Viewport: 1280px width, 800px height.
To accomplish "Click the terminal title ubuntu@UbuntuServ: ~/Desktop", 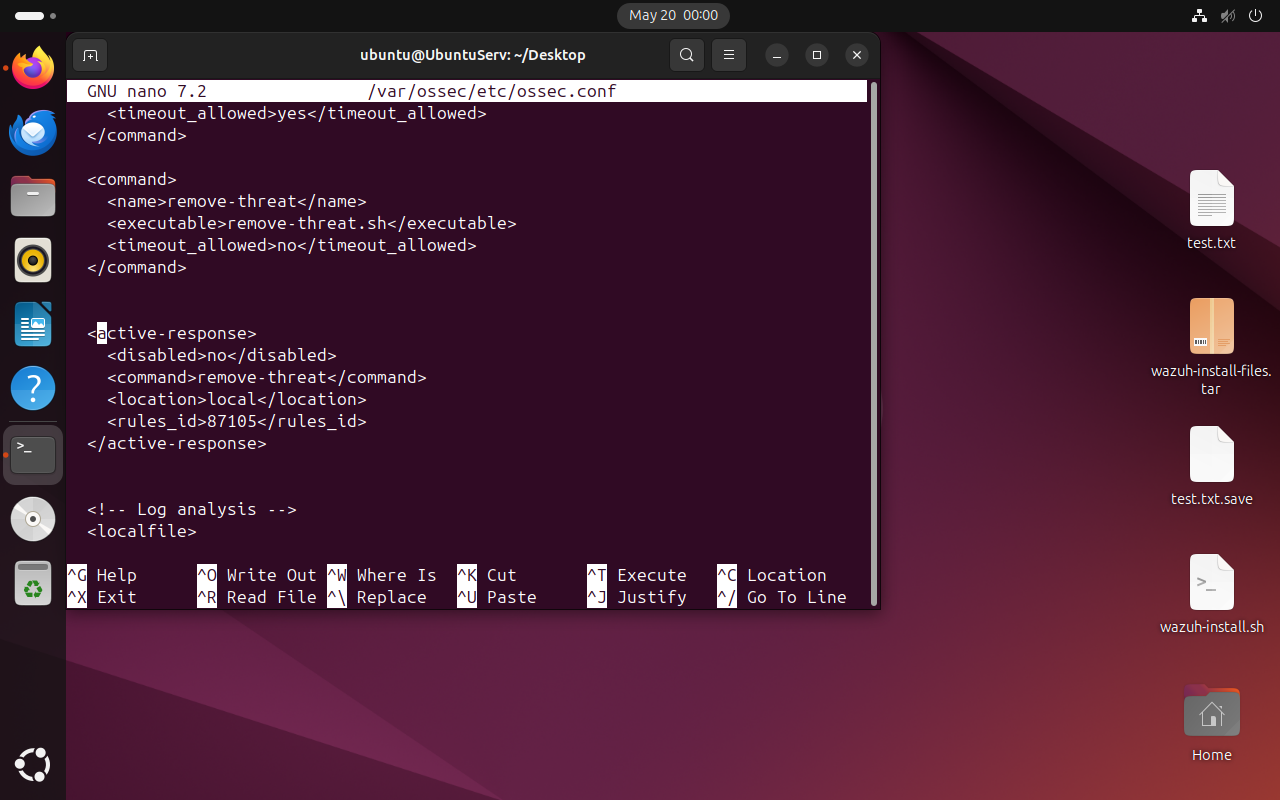I will [x=473, y=55].
